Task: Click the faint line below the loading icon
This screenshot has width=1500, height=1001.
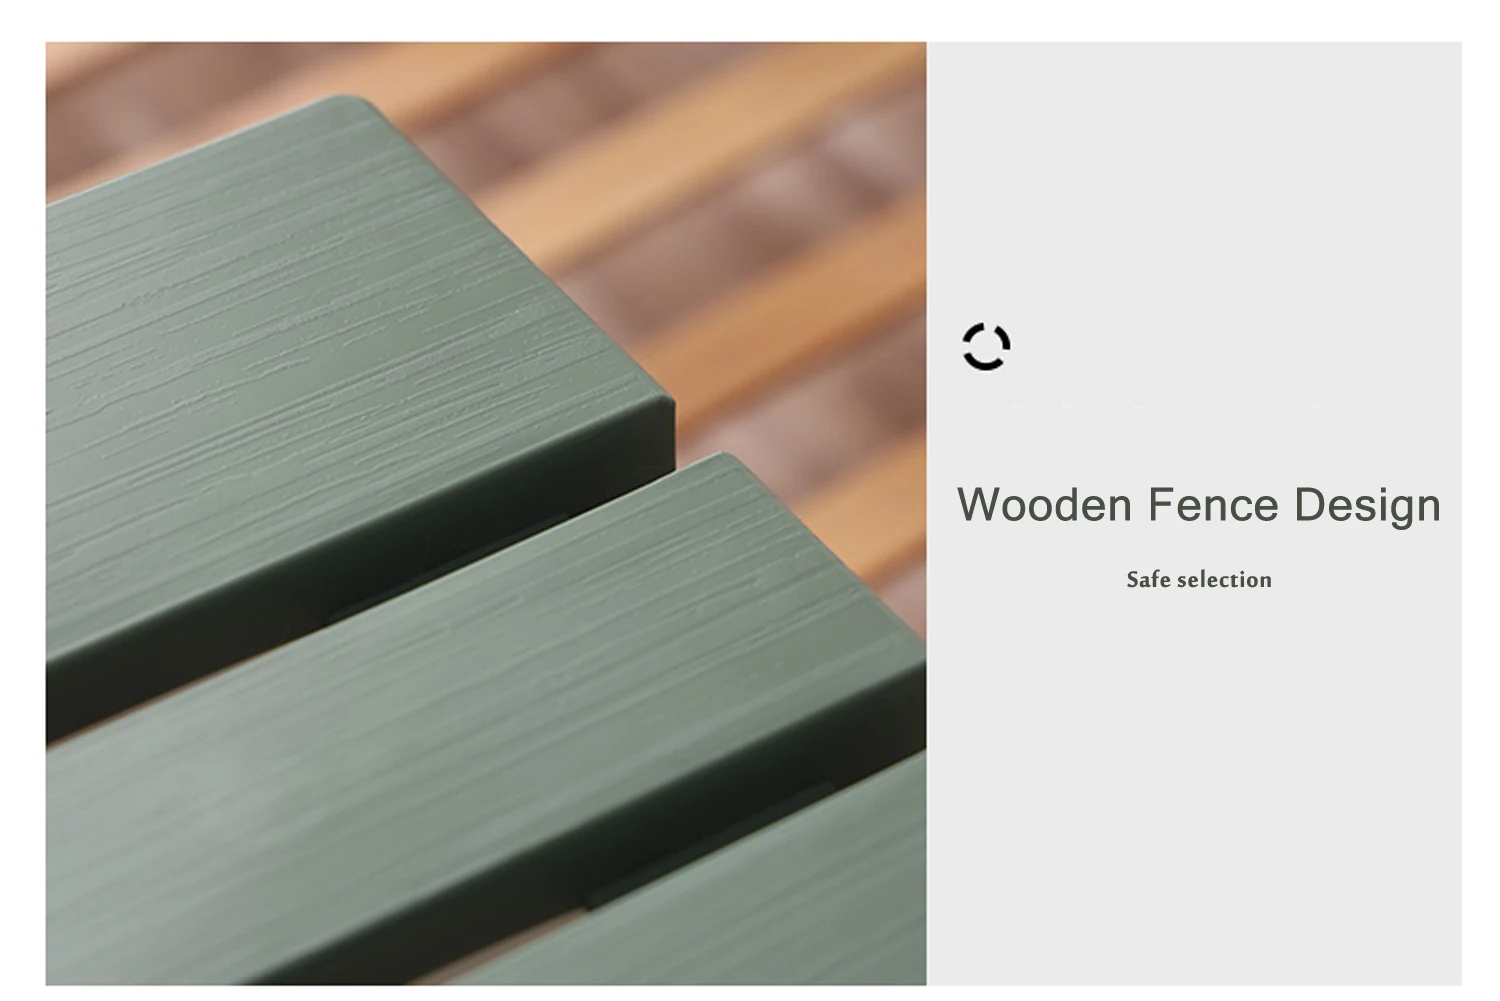Action: 1165,404
